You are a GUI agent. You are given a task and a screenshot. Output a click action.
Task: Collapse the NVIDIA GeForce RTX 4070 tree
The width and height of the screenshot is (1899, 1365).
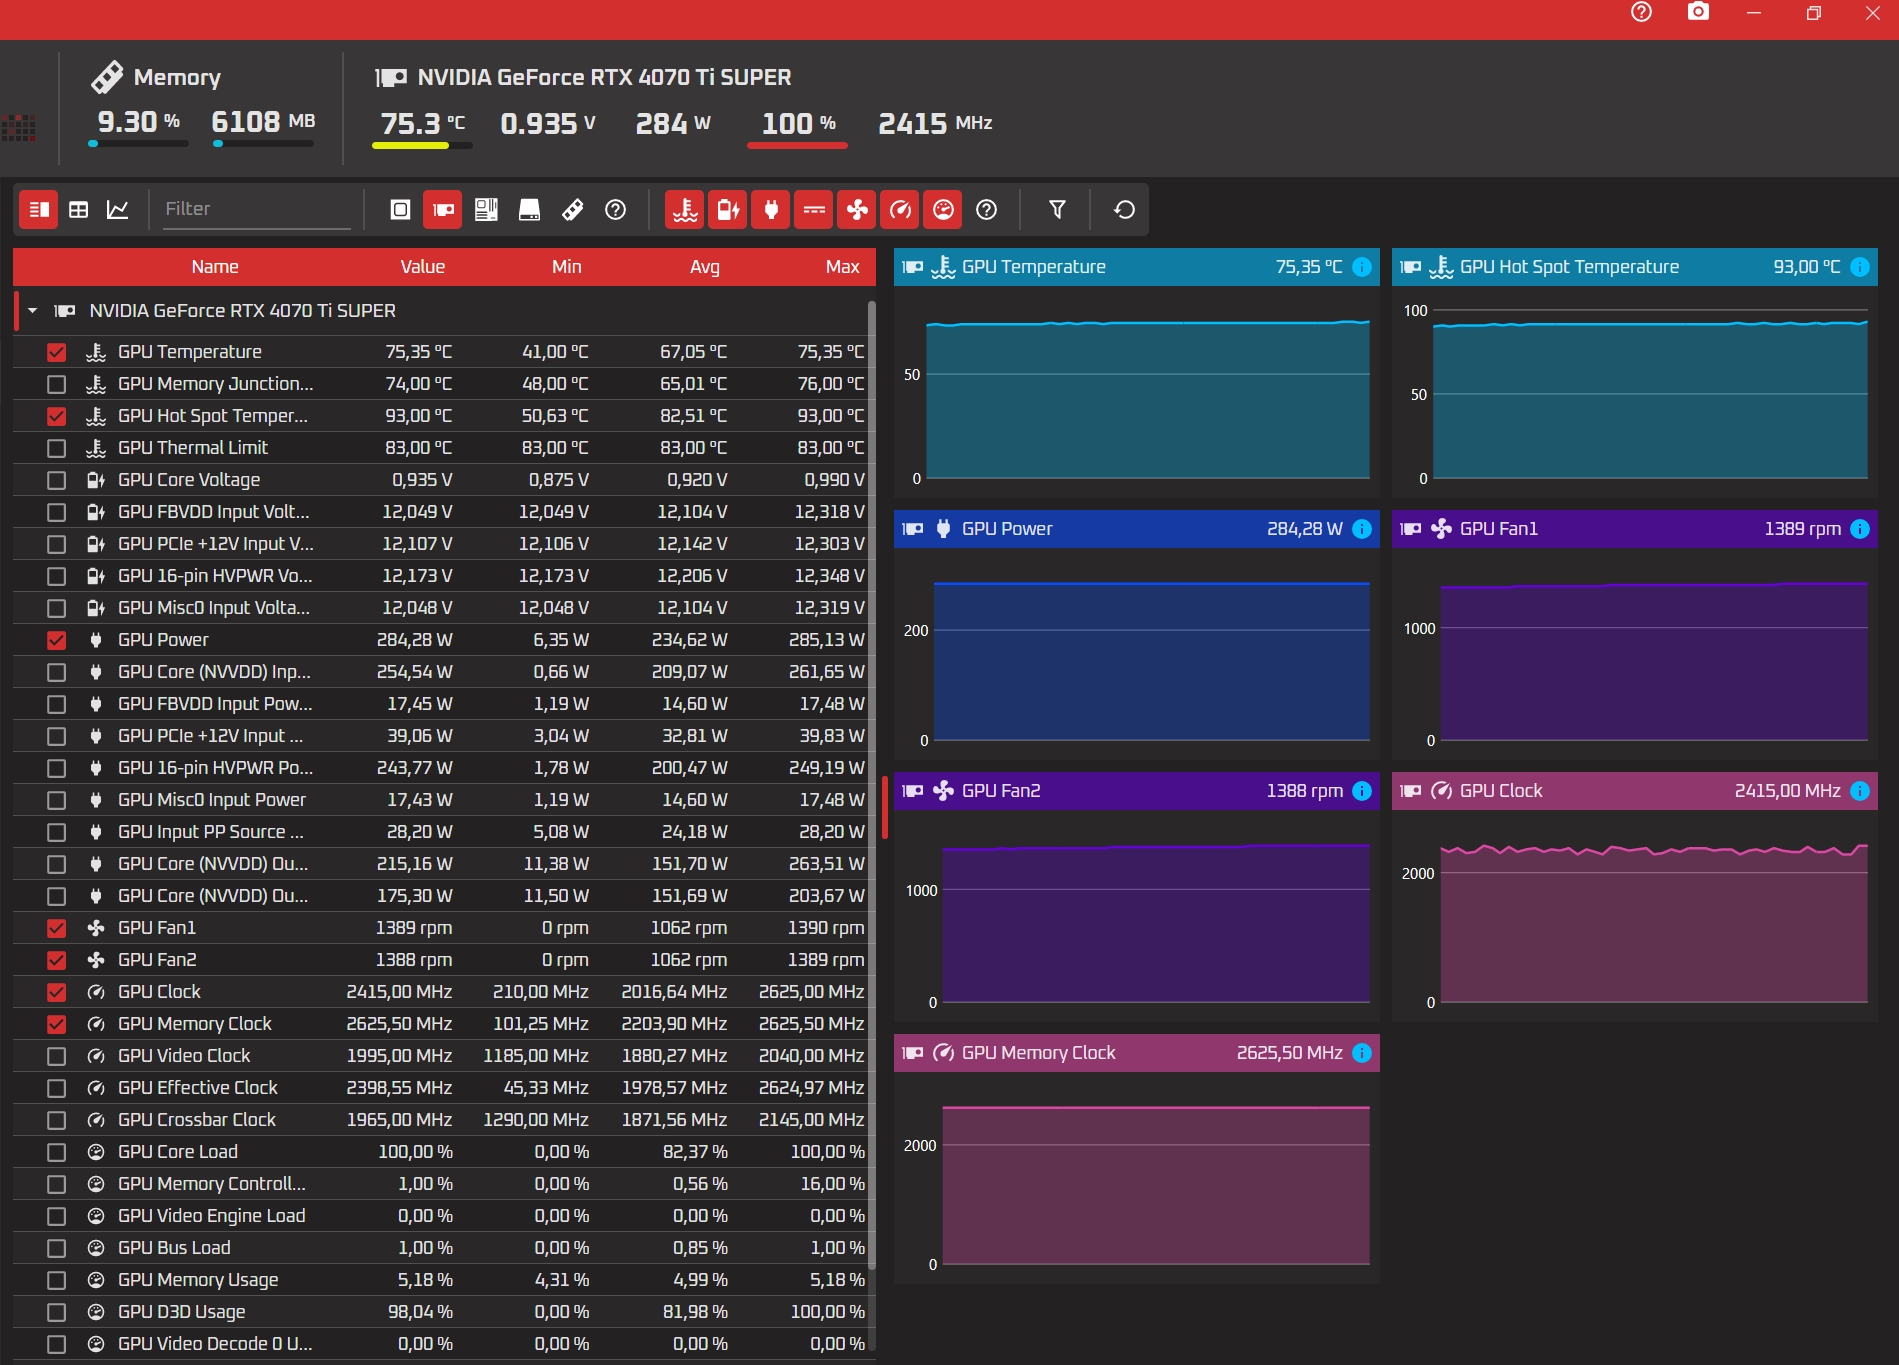point(33,311)
